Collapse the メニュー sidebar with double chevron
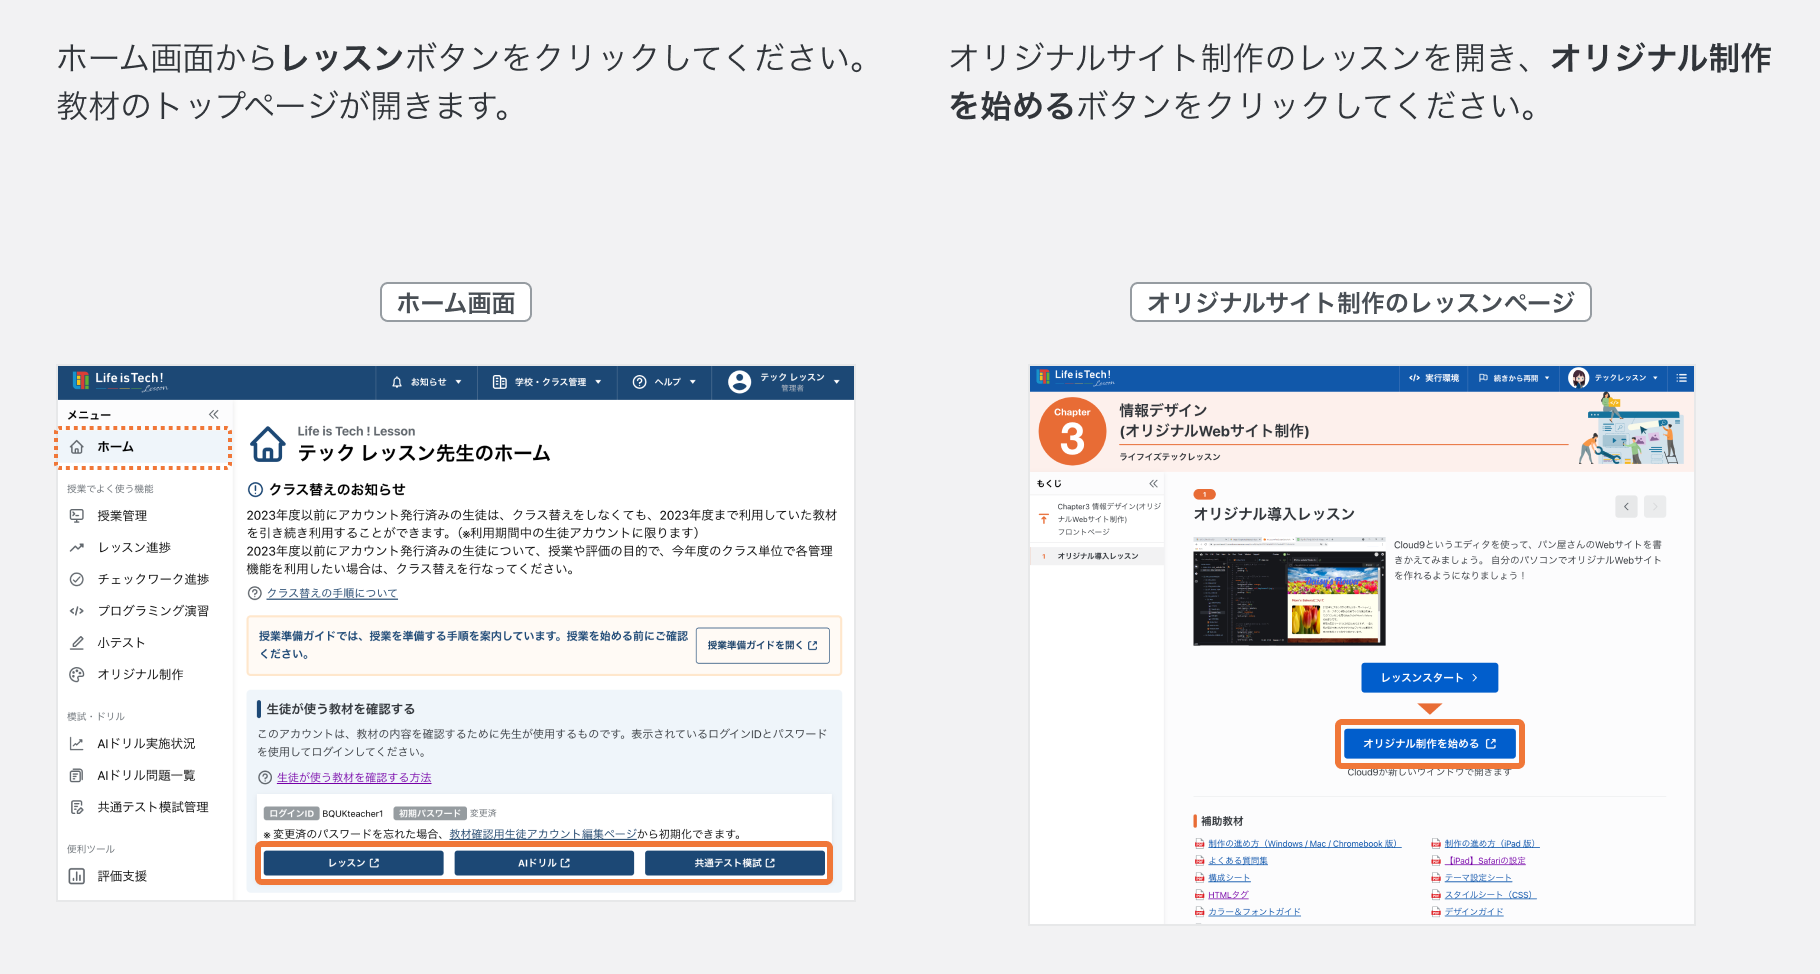This screenshot has width=1820, height=974. click(213, 414)
